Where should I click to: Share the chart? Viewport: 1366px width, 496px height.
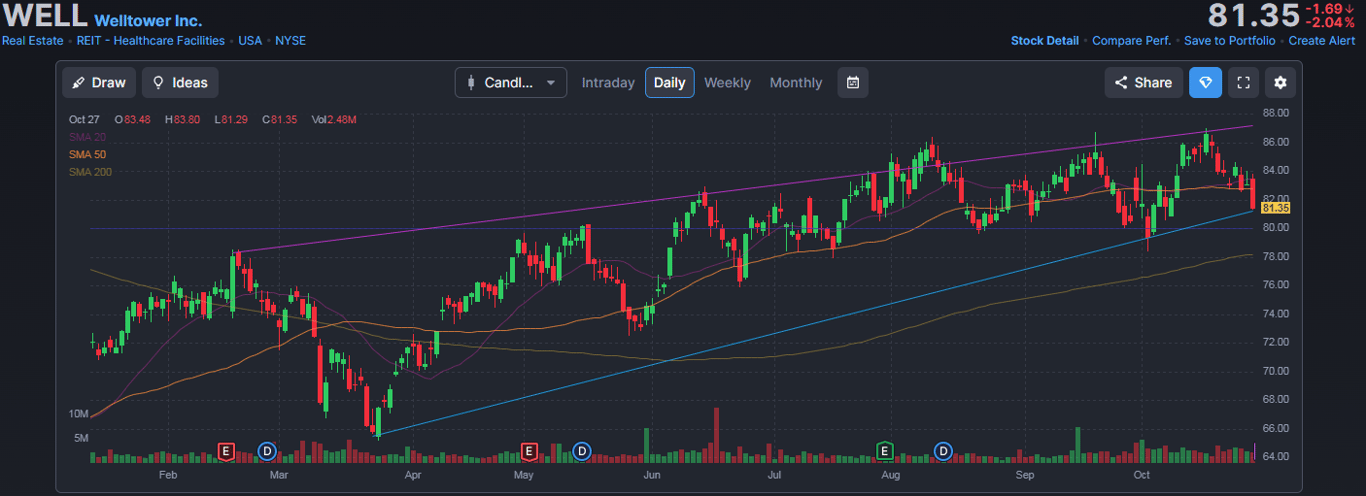click(1143, 82)
